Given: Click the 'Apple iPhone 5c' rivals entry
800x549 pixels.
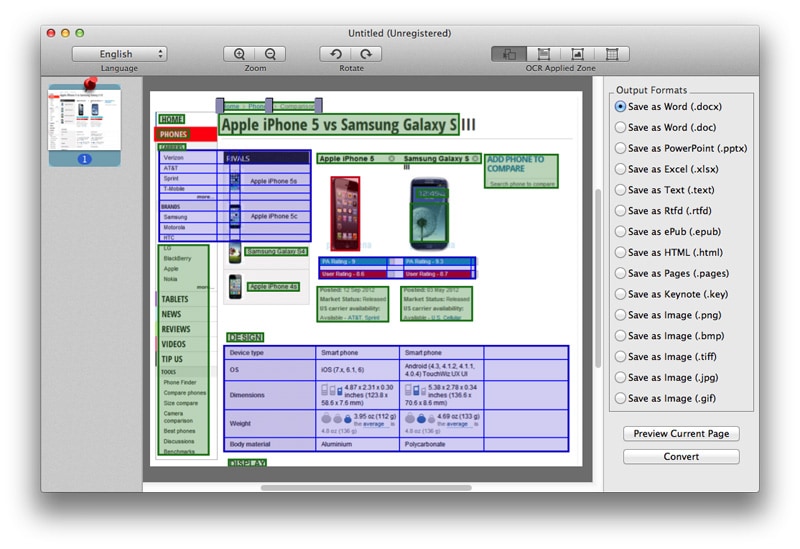Looking at the screenshot, I should tap(274, 216).
